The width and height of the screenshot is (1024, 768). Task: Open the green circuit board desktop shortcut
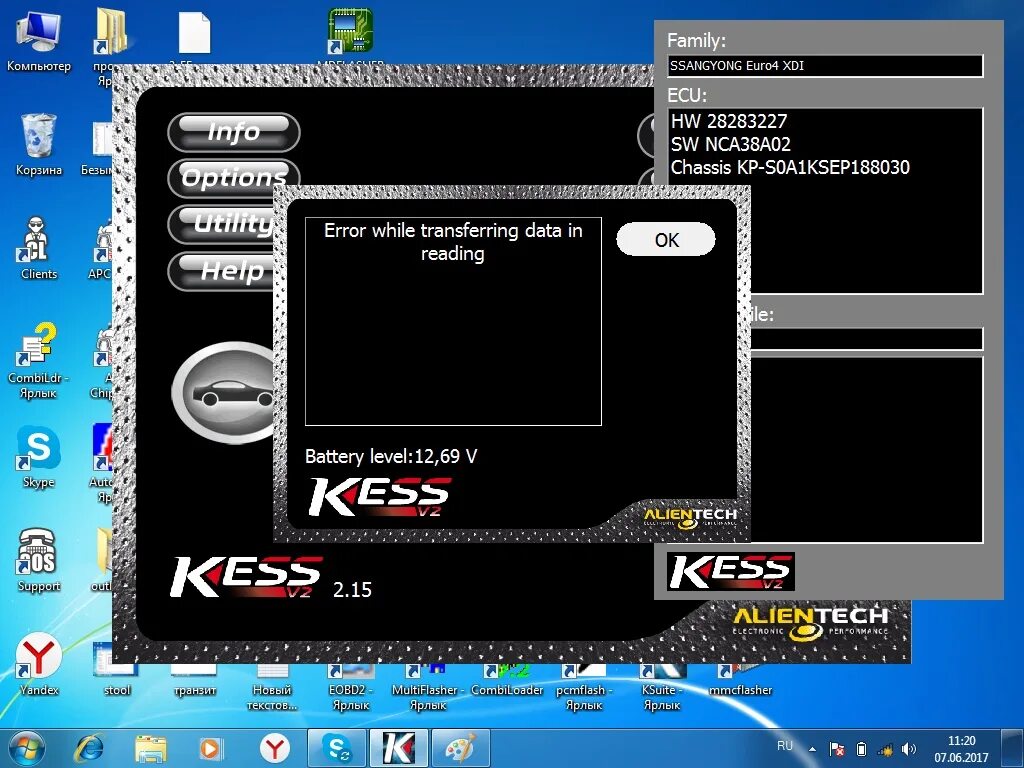point(350,31)
